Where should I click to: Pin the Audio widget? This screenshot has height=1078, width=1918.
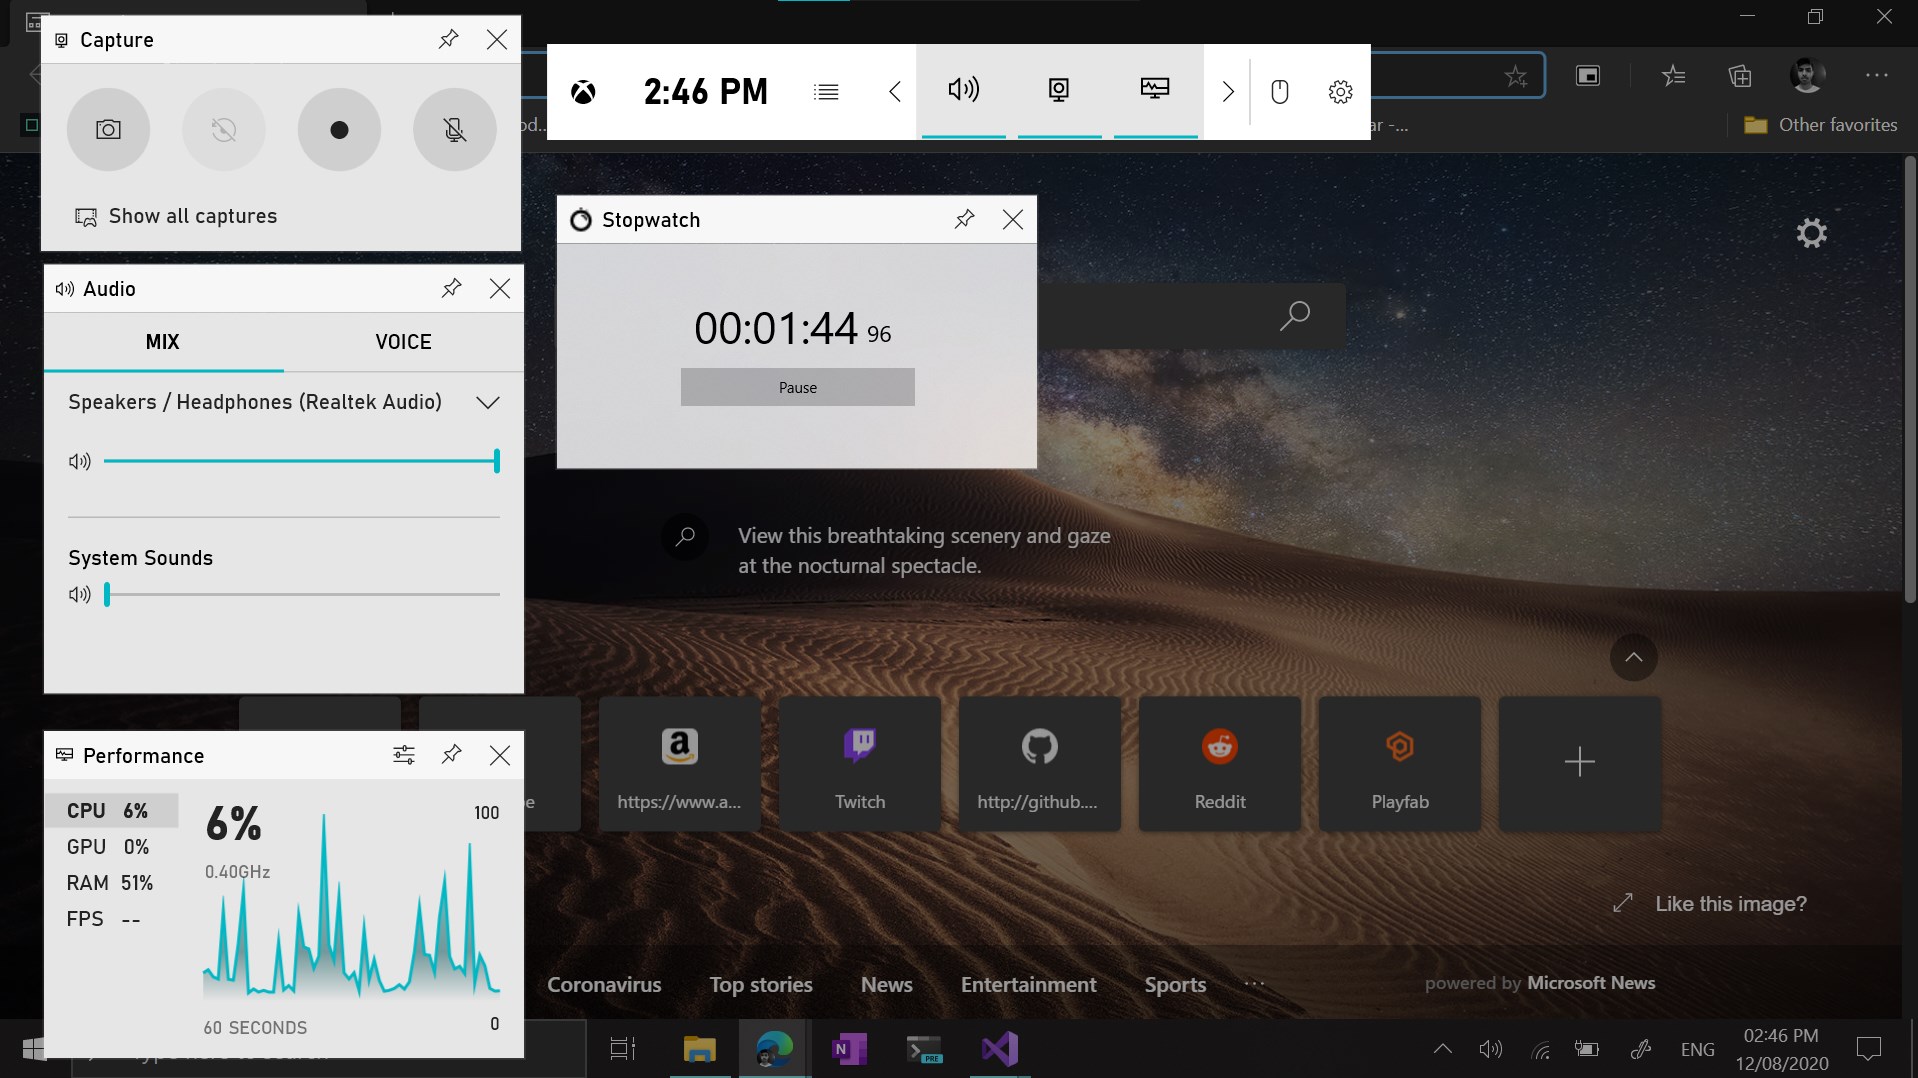(452, 288)
